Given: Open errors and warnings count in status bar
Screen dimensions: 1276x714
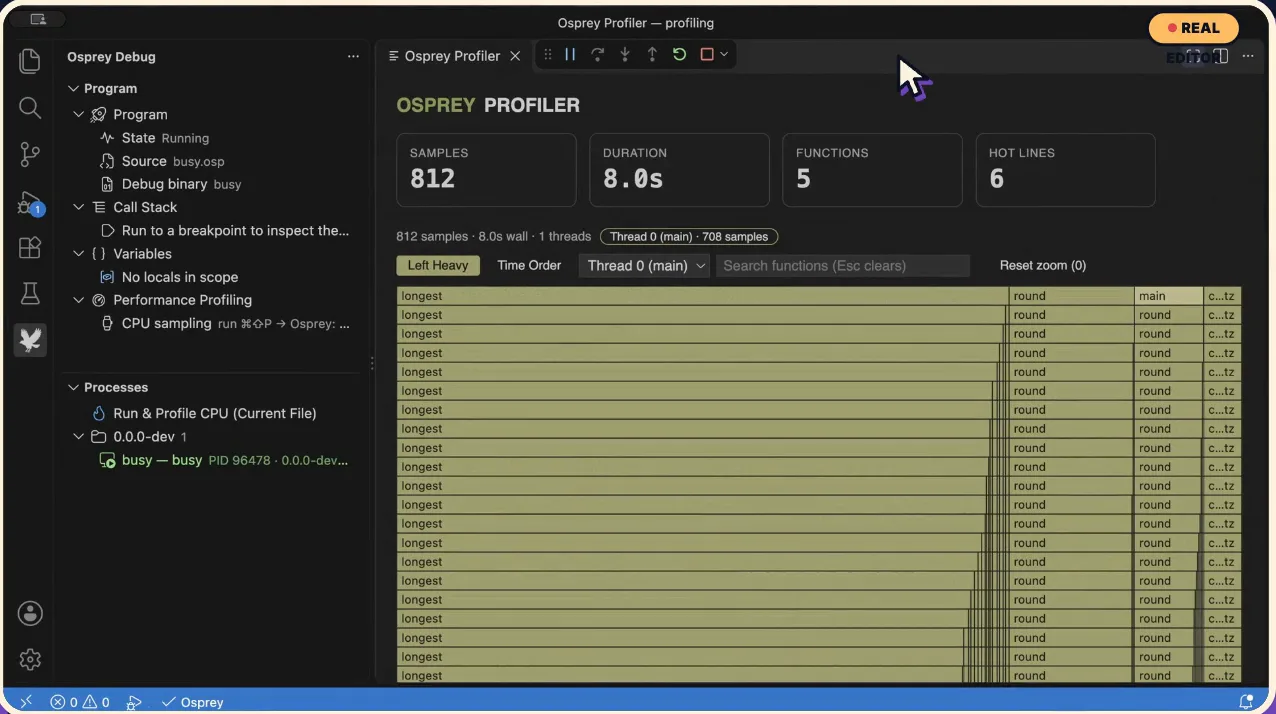Looking at the screenshot, I should [80, 702].
